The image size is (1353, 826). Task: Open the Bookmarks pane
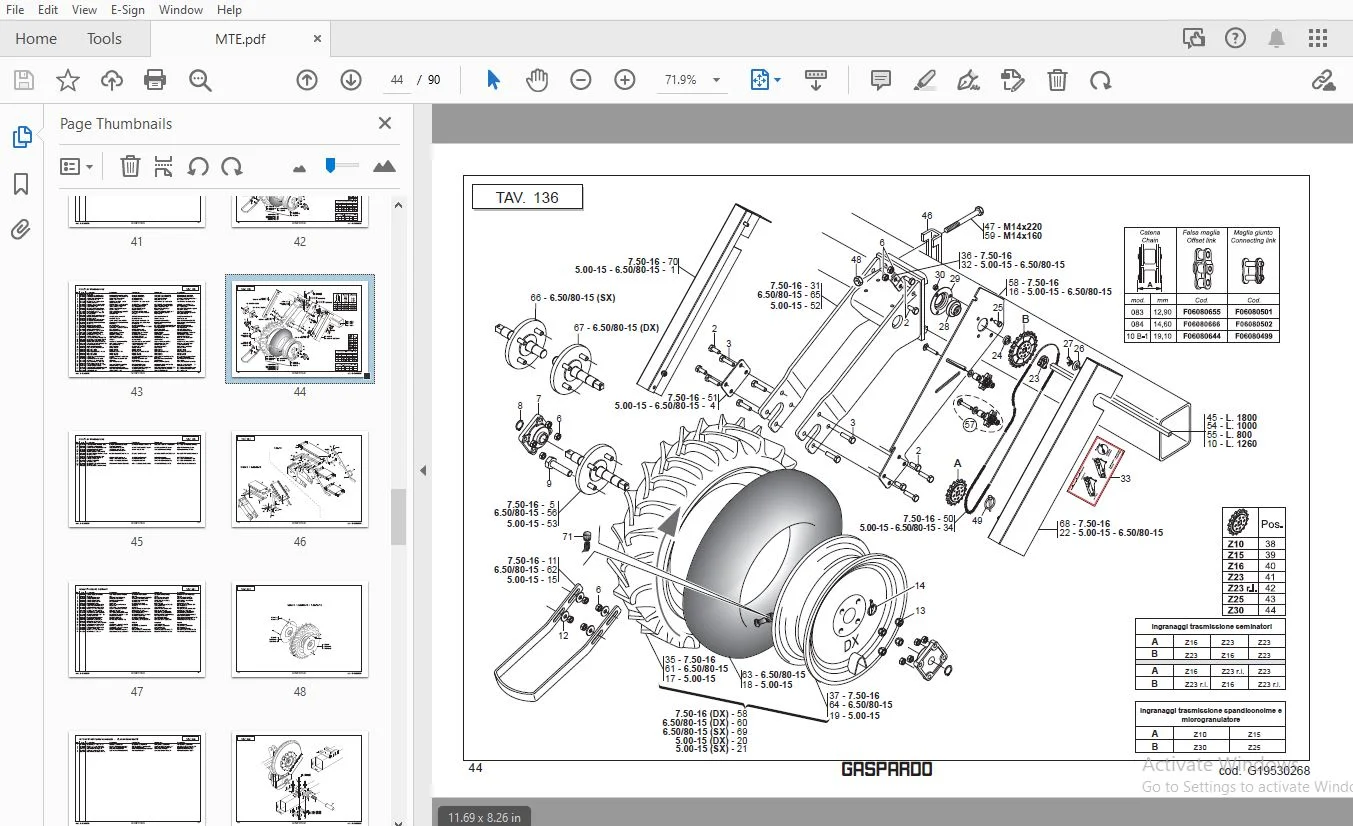point(21,184)
